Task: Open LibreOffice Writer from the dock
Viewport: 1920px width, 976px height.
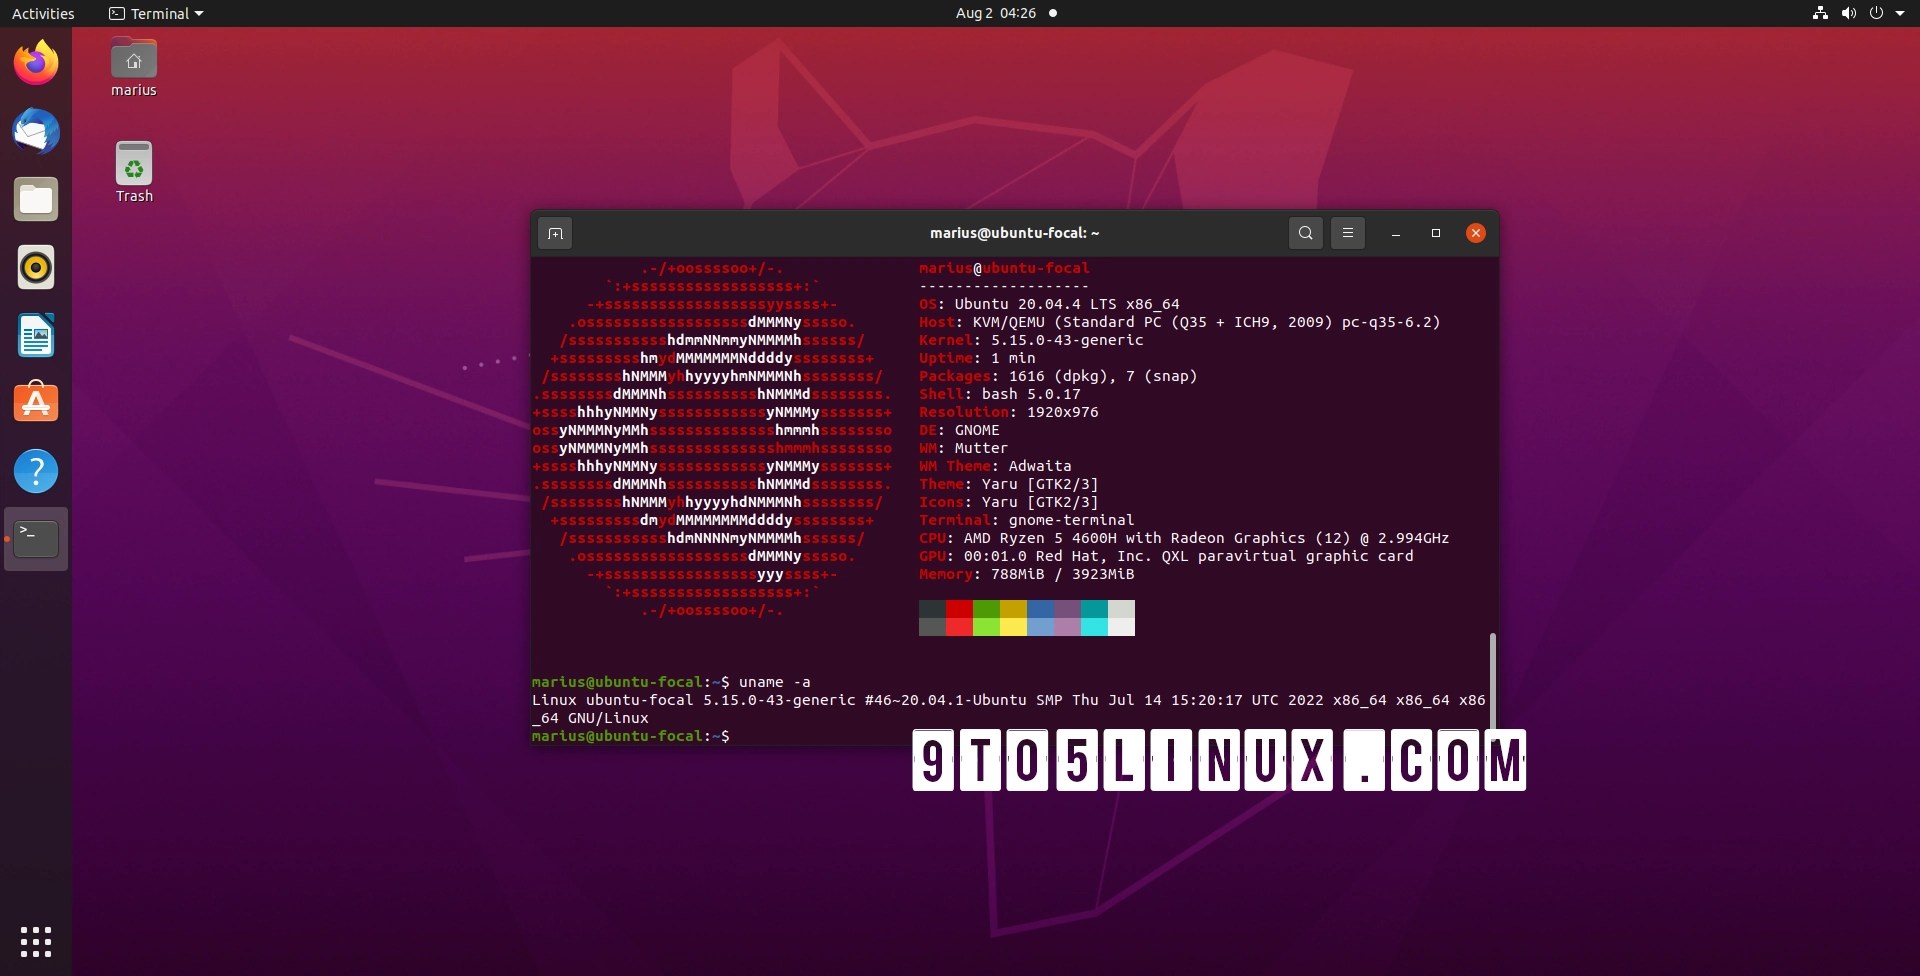Action: [x=35, y=335]
